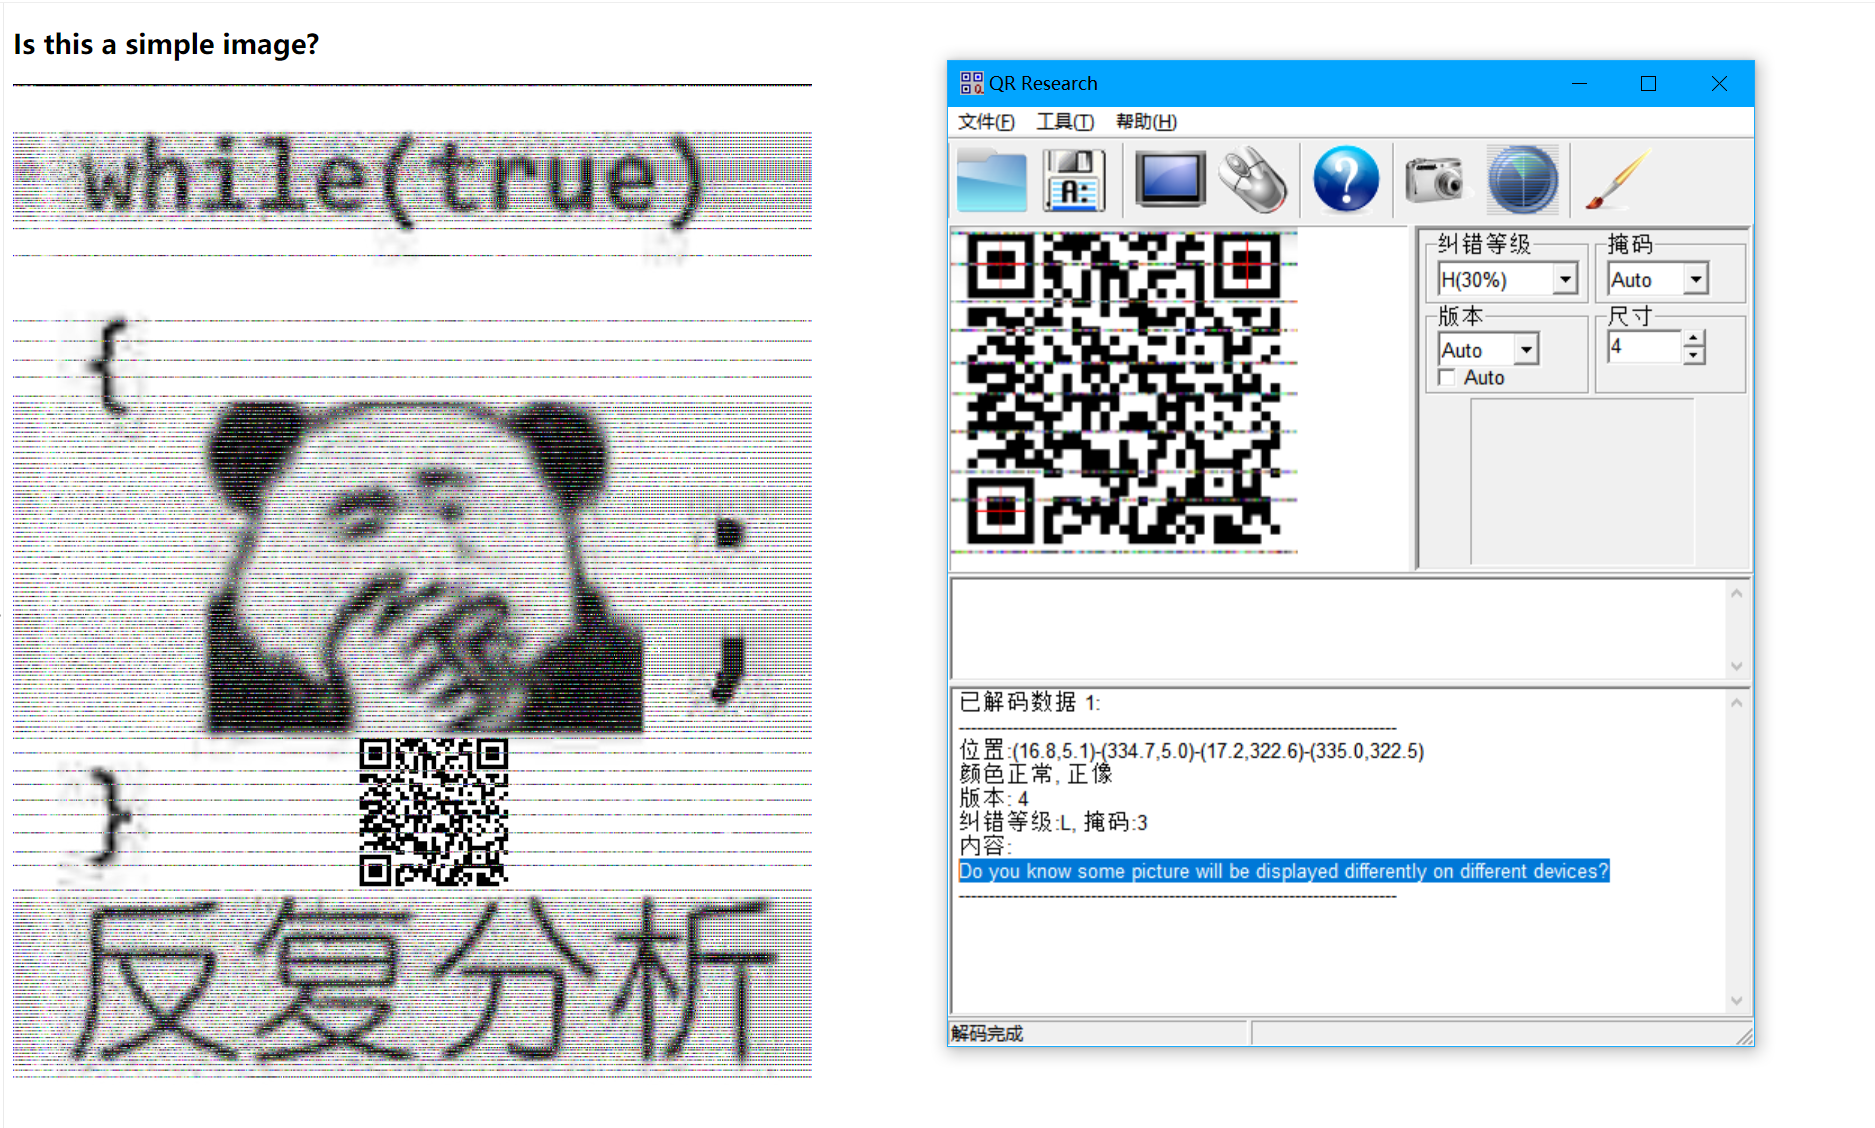Click the '颜色正常, 正像' line
The width and height of the screenshot is (1875, 1128).
(x=1035, y=774)
